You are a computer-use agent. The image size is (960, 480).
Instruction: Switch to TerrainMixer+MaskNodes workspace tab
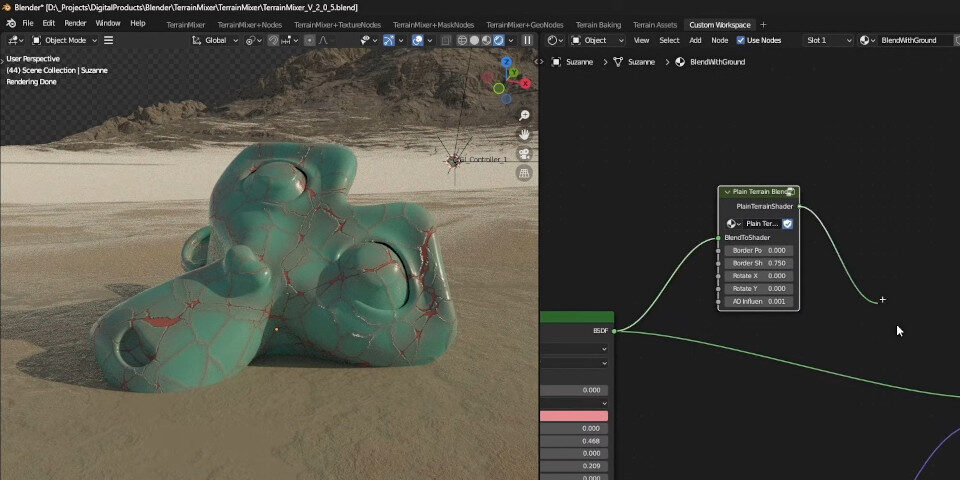(433, 25)
